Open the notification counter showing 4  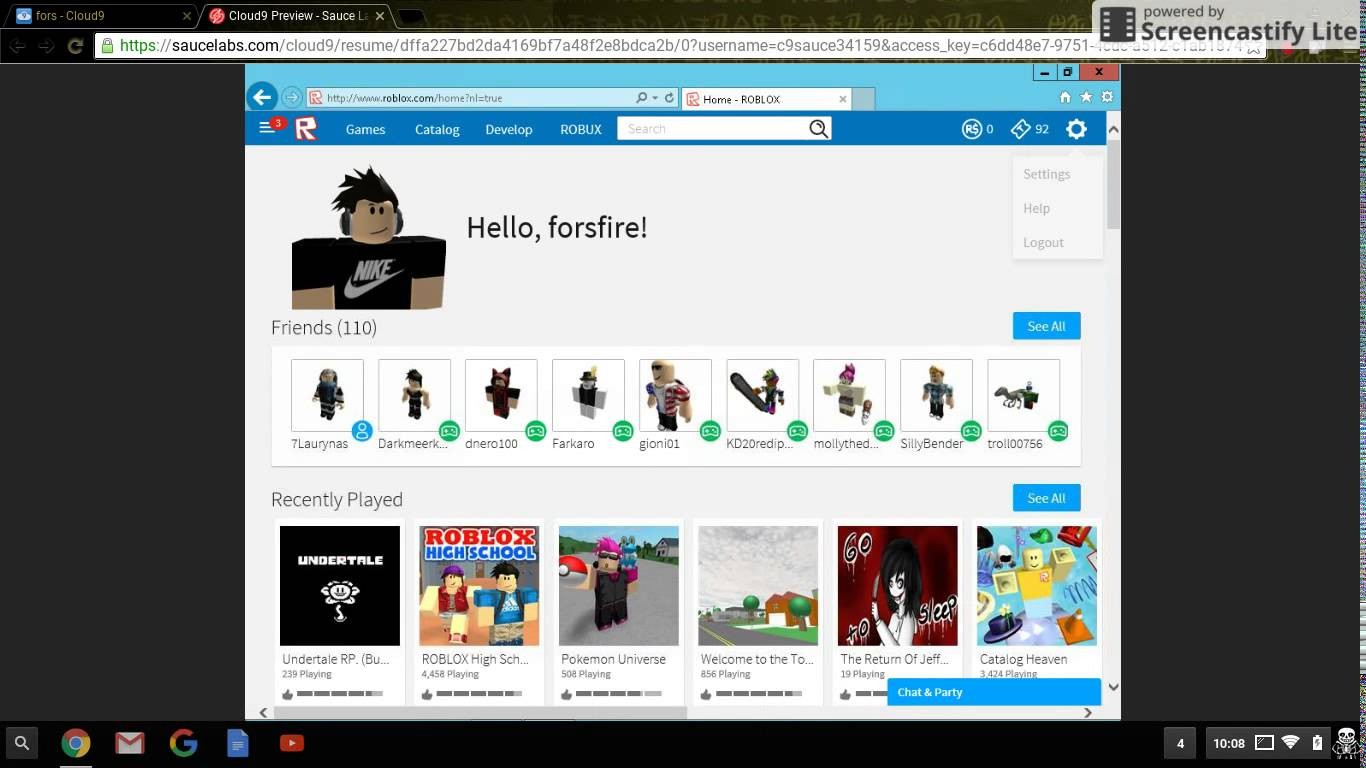pos(1180,743)
